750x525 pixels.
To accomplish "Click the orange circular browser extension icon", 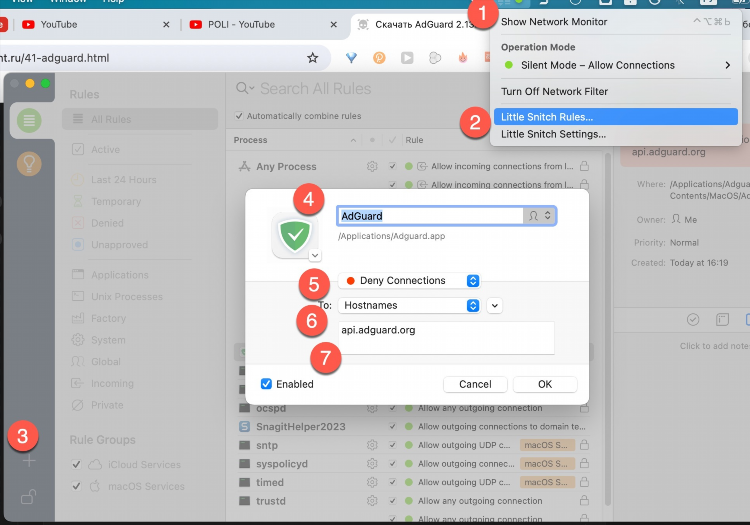I will pos(379,58).
